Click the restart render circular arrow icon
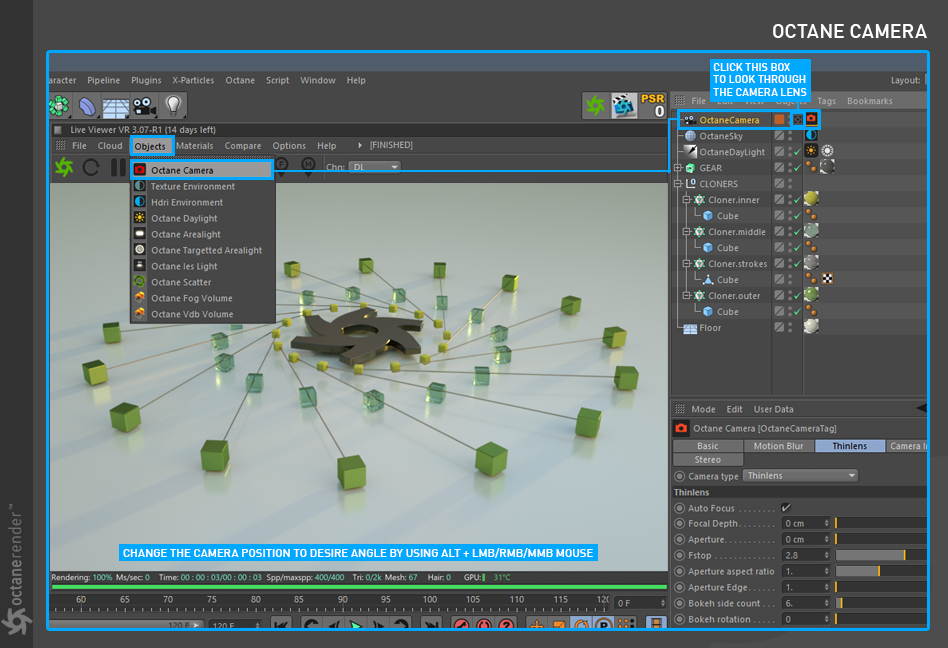This screenshot has width=948, height=648. [91, 167]
